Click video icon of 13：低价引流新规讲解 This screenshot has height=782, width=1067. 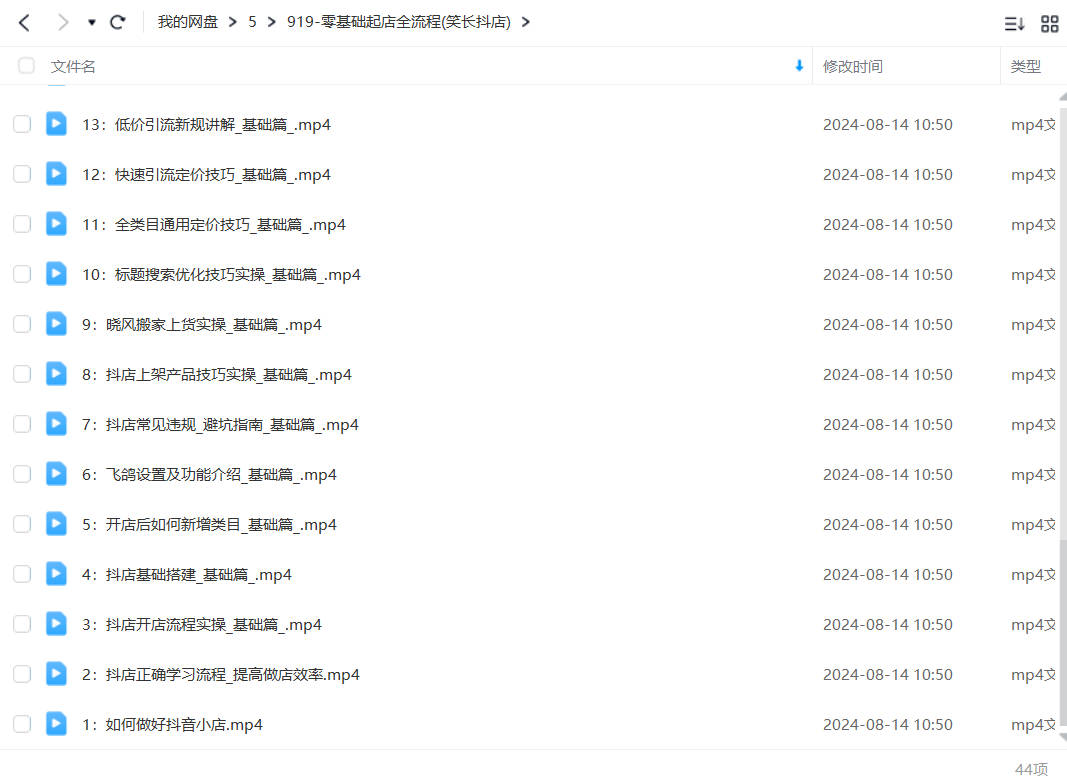click(x=56, y=124)
